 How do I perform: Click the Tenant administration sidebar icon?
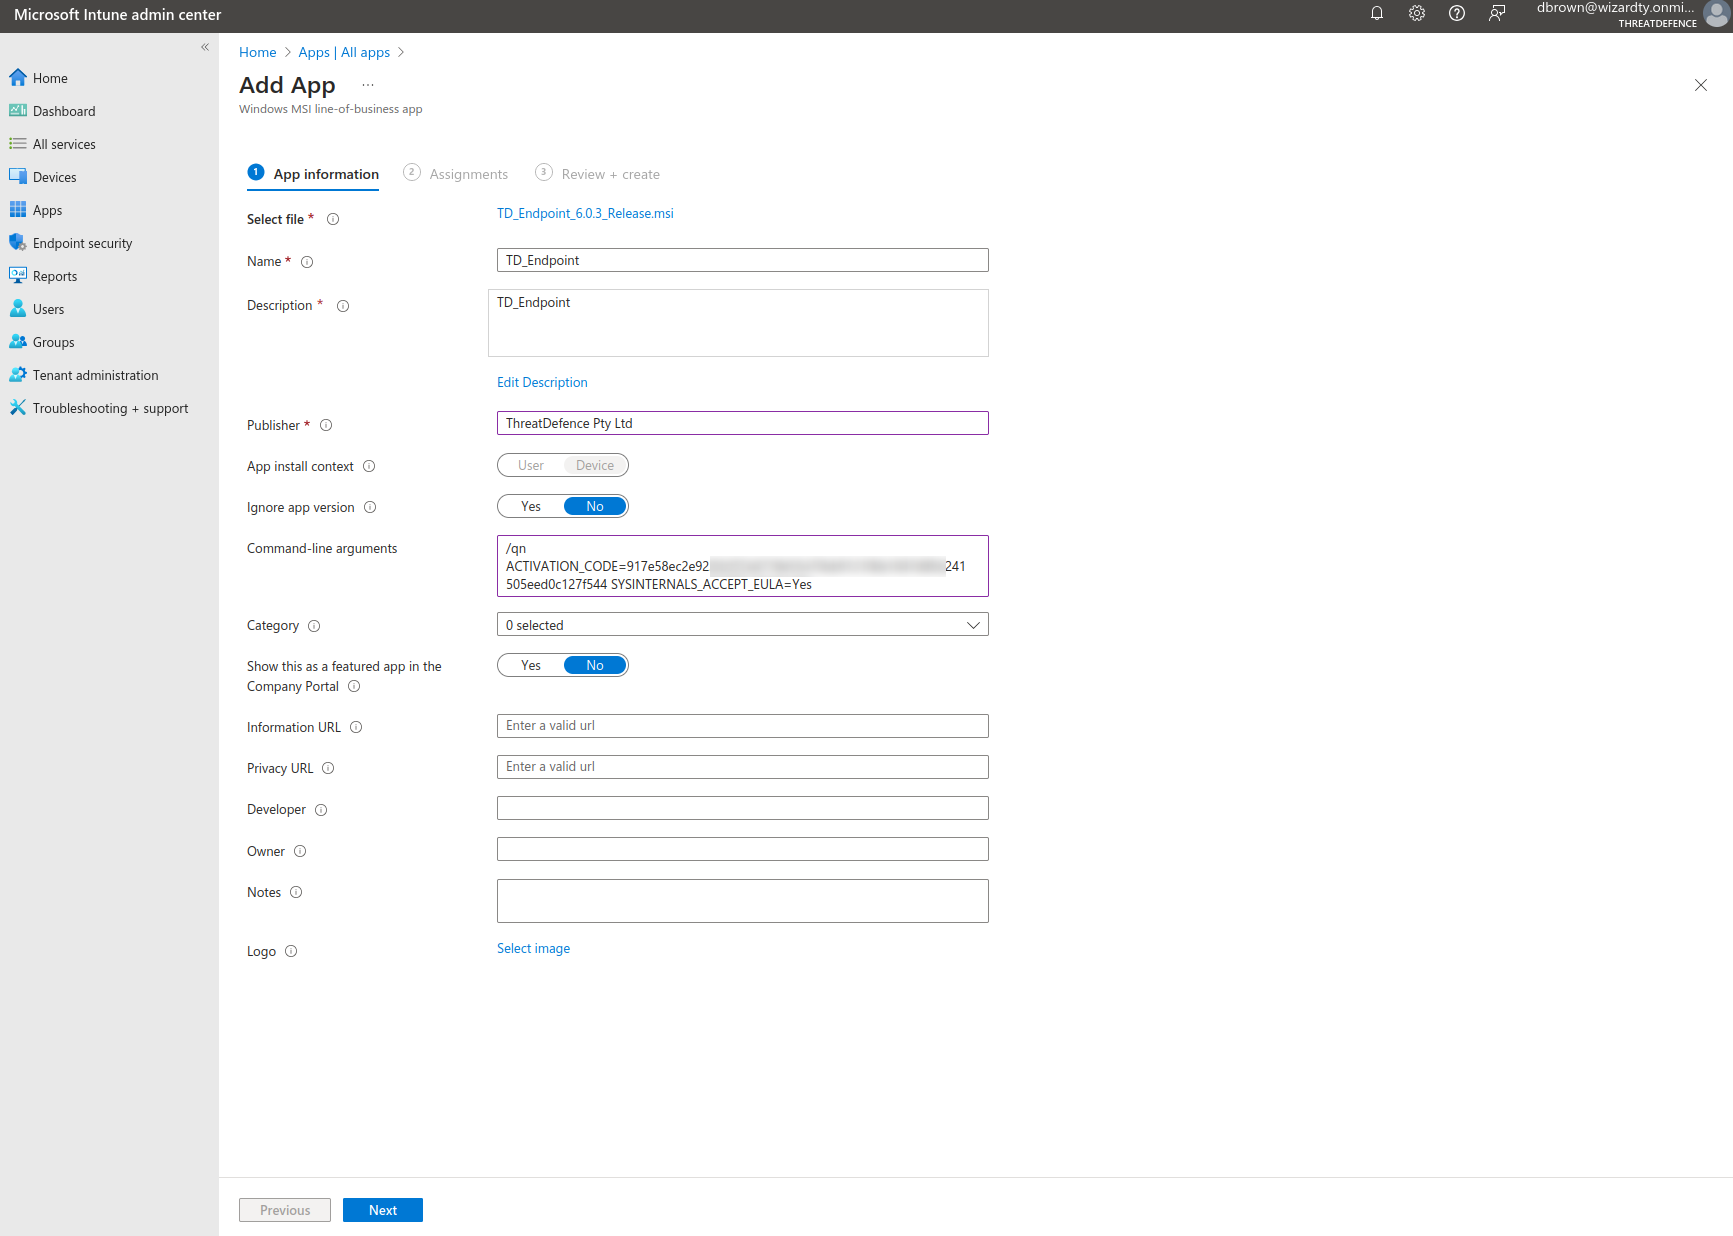click(x=18, y=375)
